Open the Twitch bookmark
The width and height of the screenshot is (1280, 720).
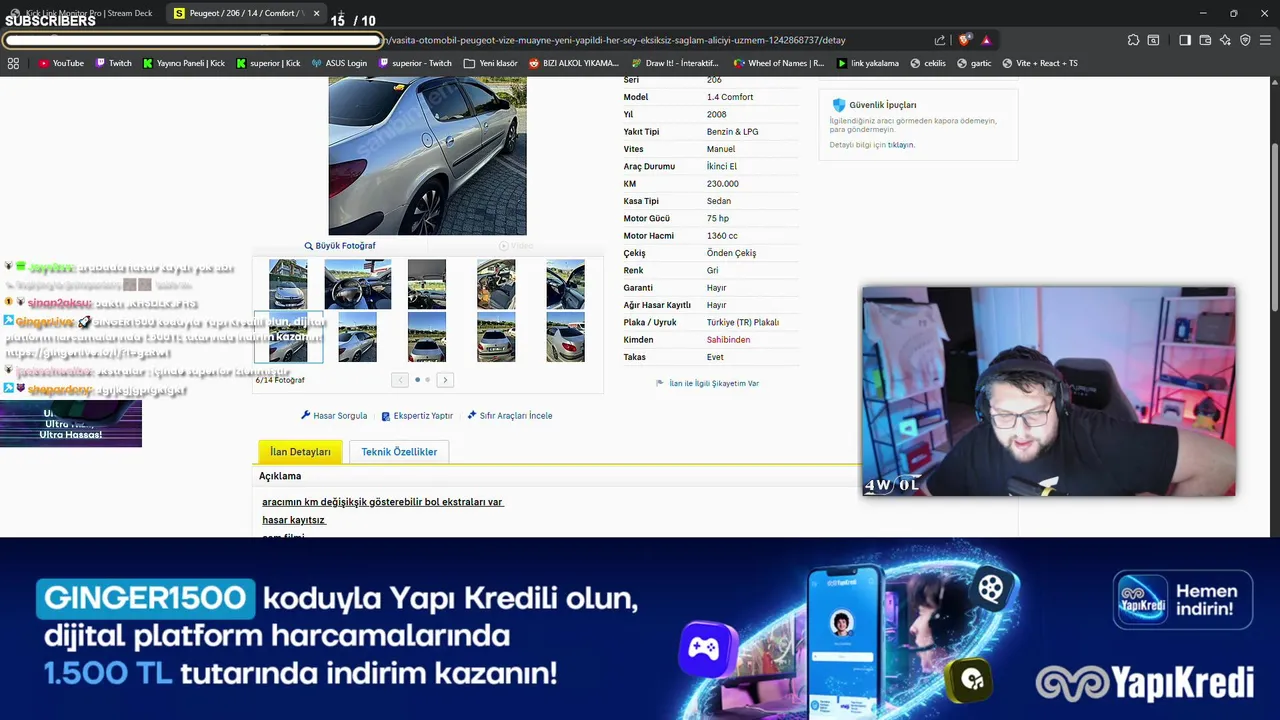coord(114,63)
